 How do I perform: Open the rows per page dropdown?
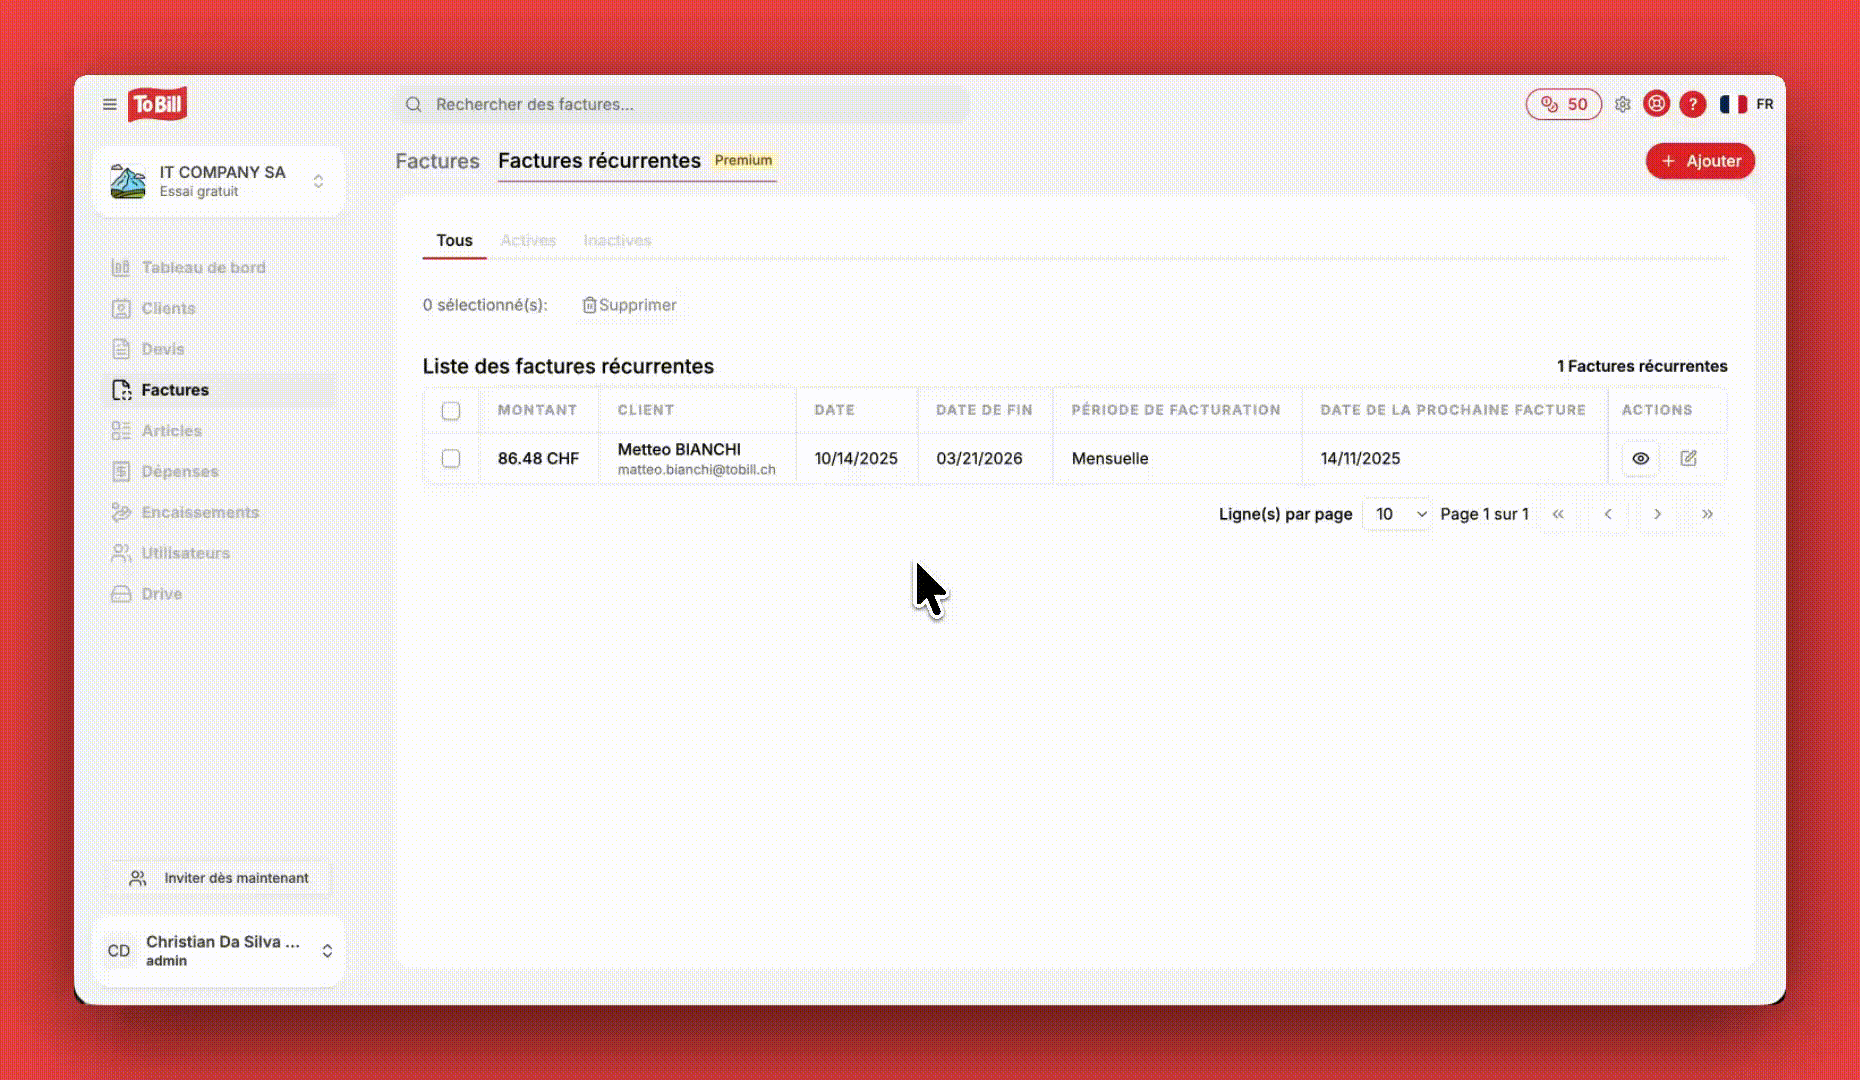1397,514
